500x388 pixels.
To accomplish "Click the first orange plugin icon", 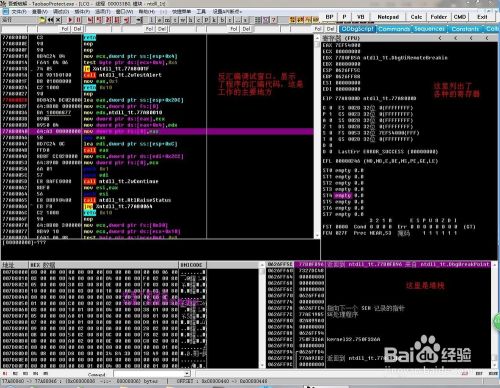I will (x=292, y=20).
